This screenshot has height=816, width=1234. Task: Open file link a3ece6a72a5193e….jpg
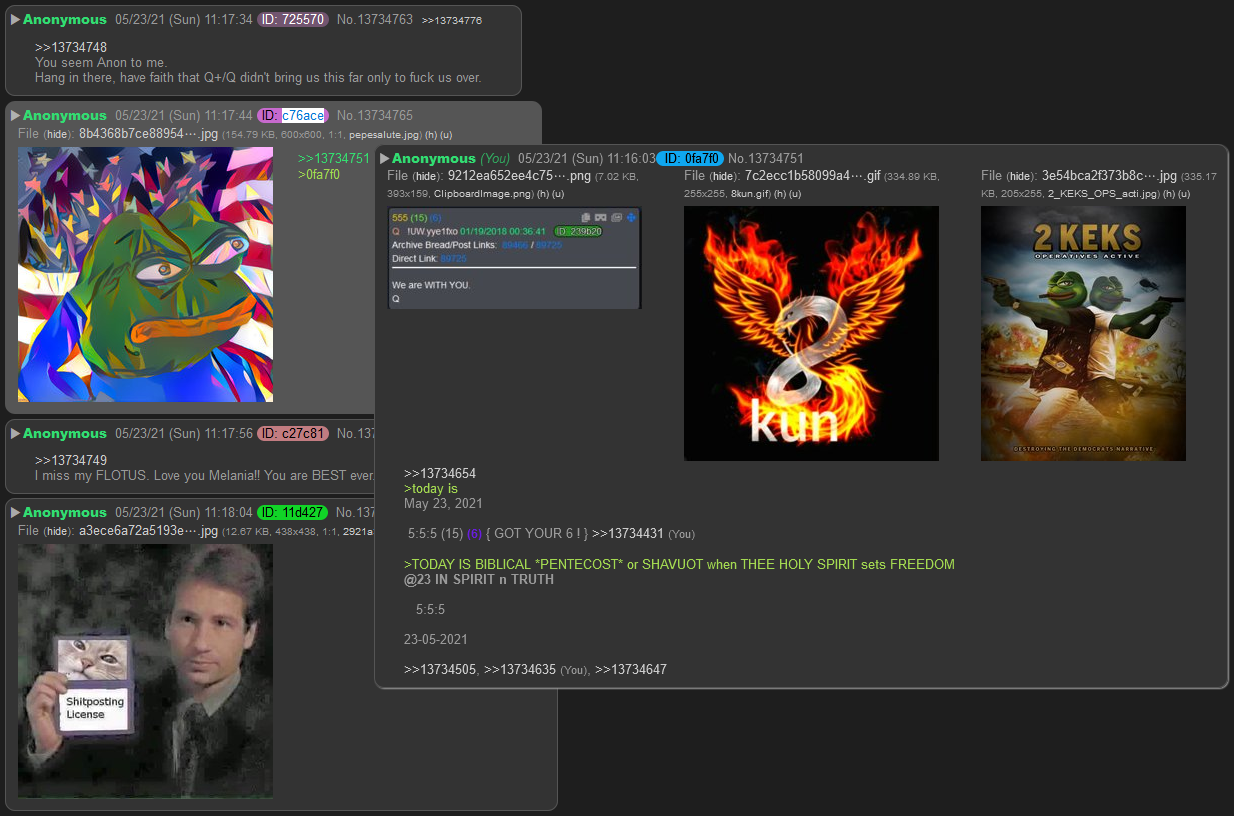tap(148, 531)
